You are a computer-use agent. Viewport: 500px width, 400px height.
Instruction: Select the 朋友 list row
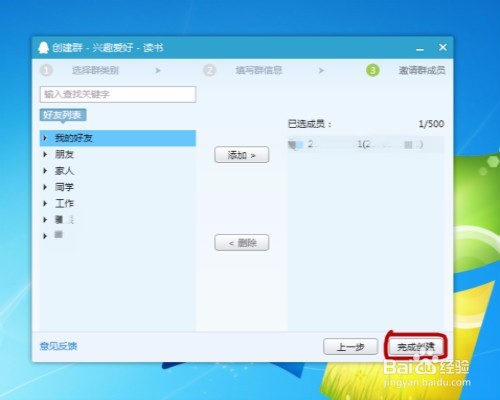point(118,154)
